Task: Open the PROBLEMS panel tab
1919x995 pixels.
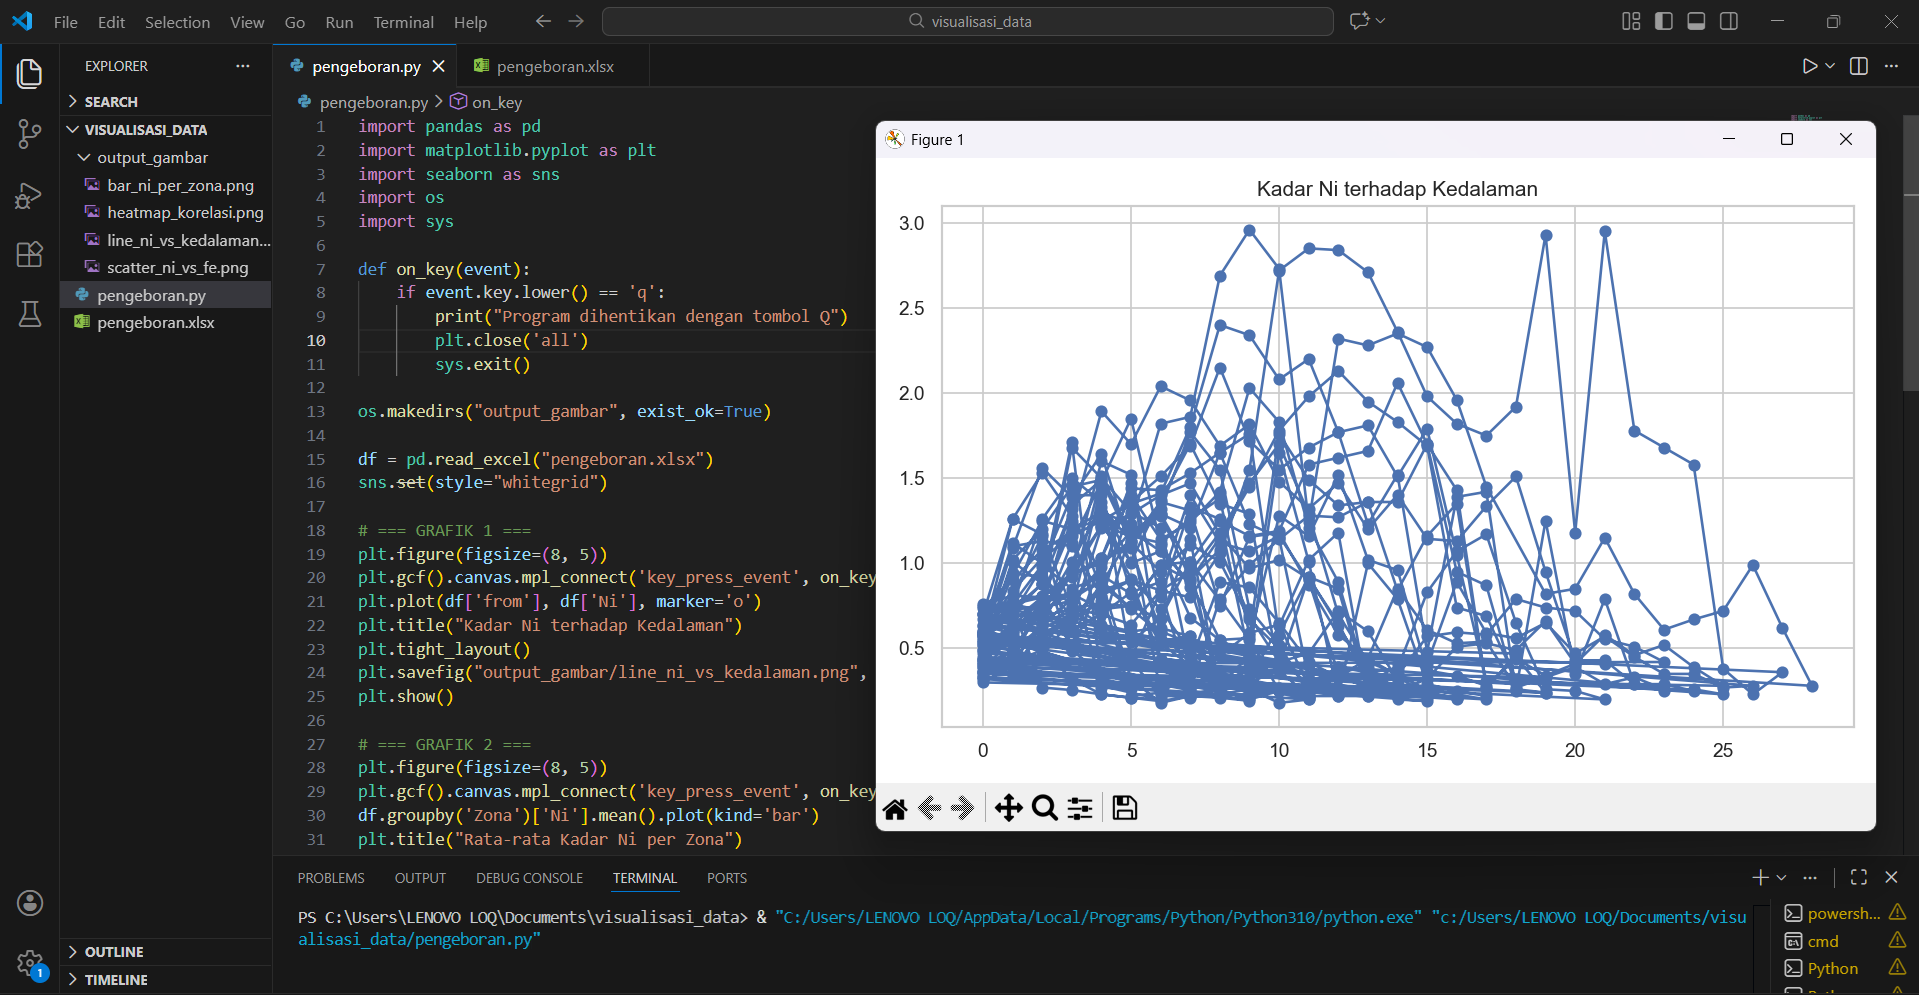Action: click(331, 878)
